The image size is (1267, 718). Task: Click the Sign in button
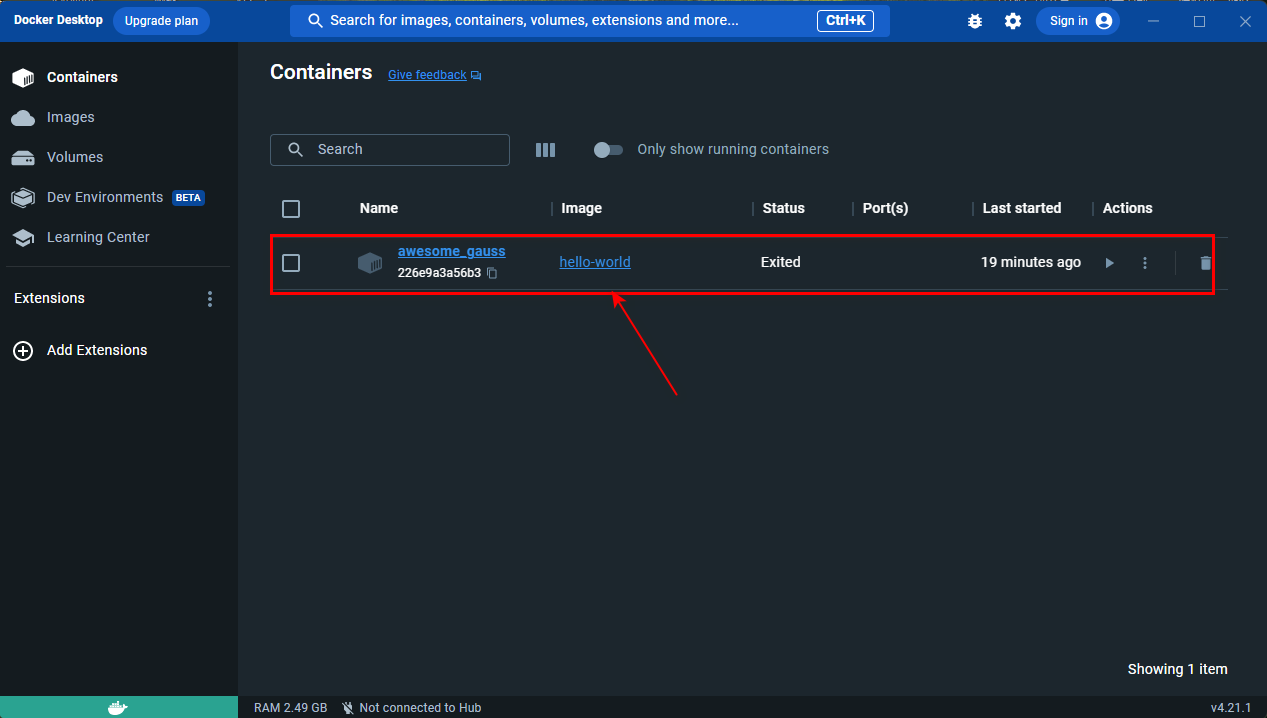1078,21
